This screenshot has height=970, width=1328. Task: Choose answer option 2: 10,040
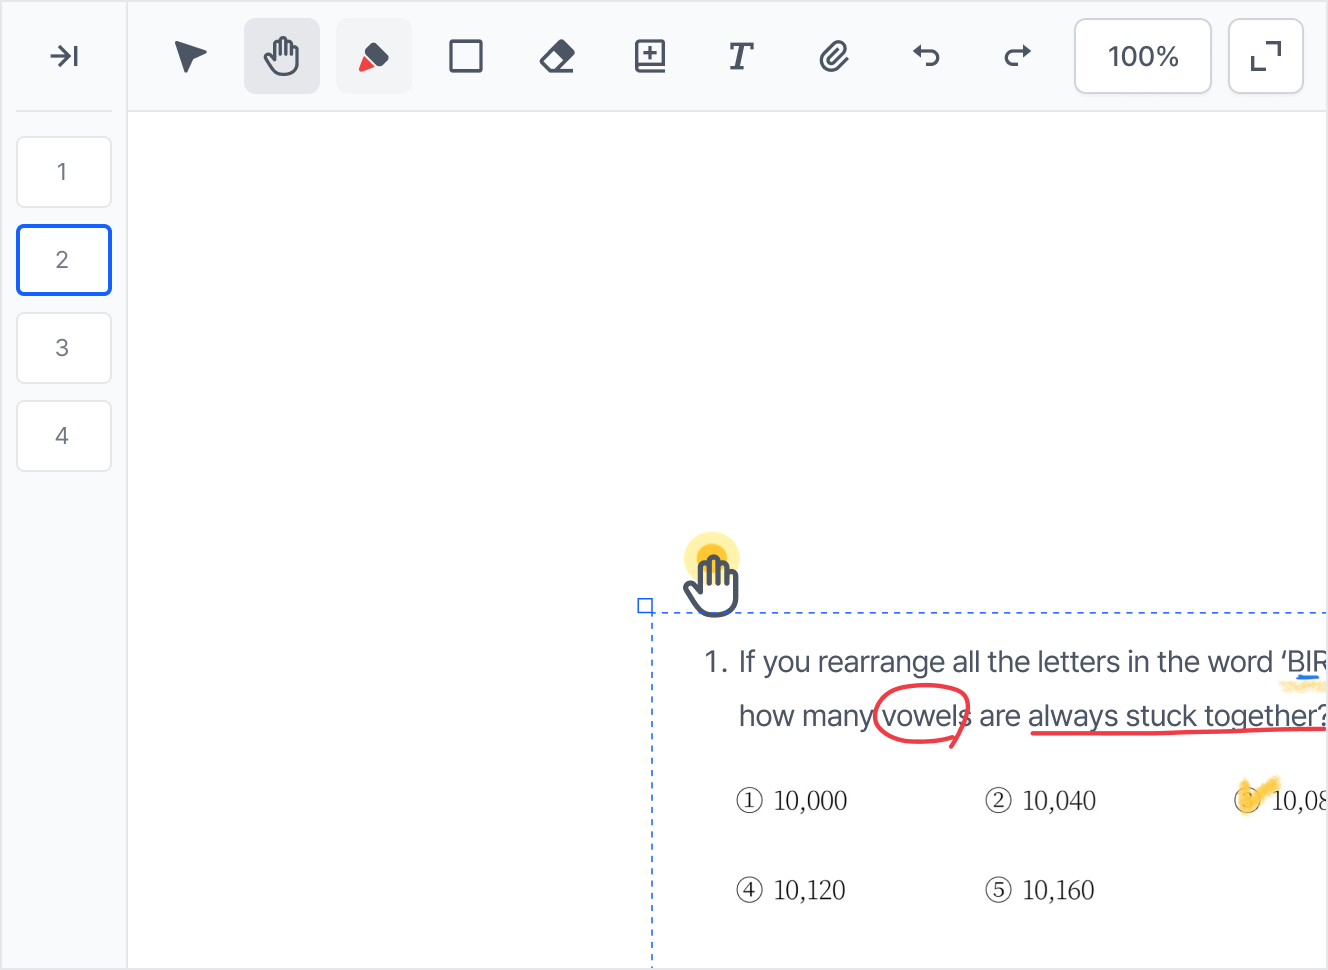(x=1041, y=801)
